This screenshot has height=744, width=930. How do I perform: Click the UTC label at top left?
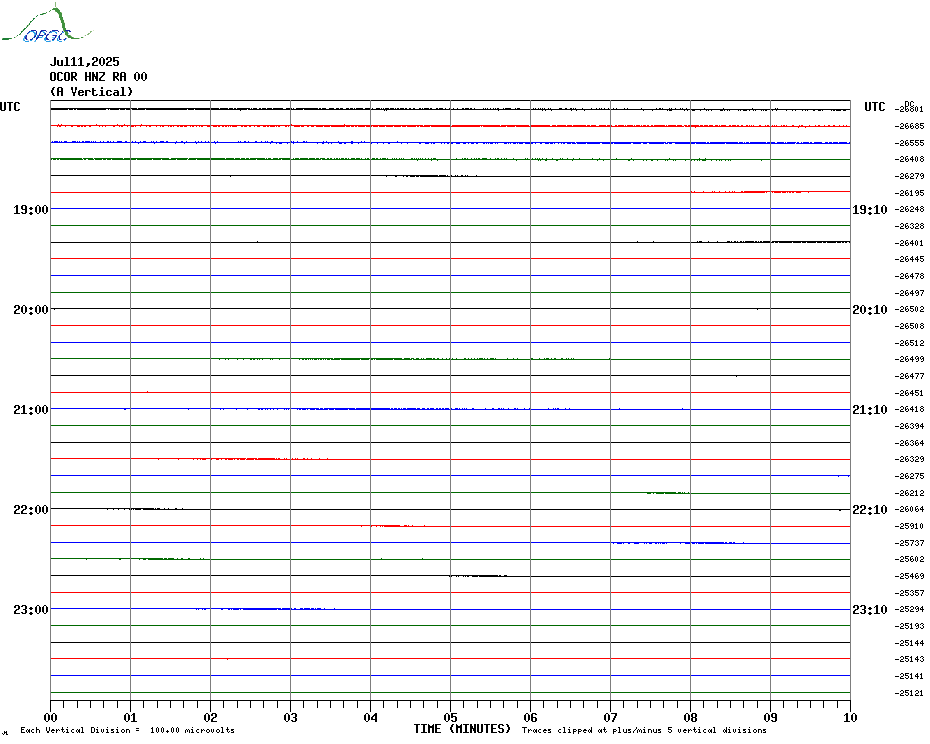point(10,107)
